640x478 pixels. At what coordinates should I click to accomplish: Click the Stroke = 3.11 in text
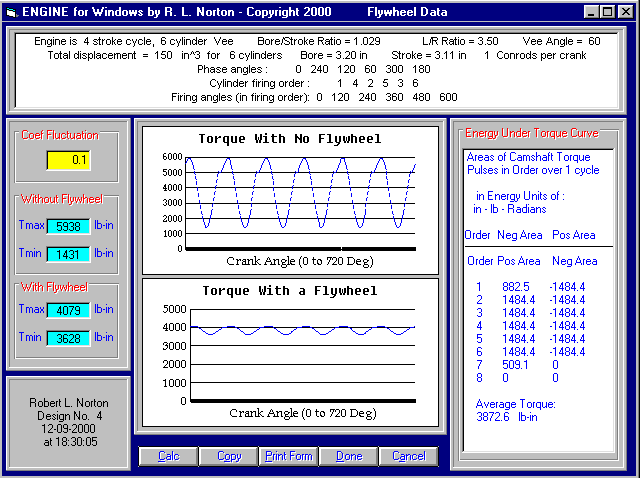tap(429, 55)
